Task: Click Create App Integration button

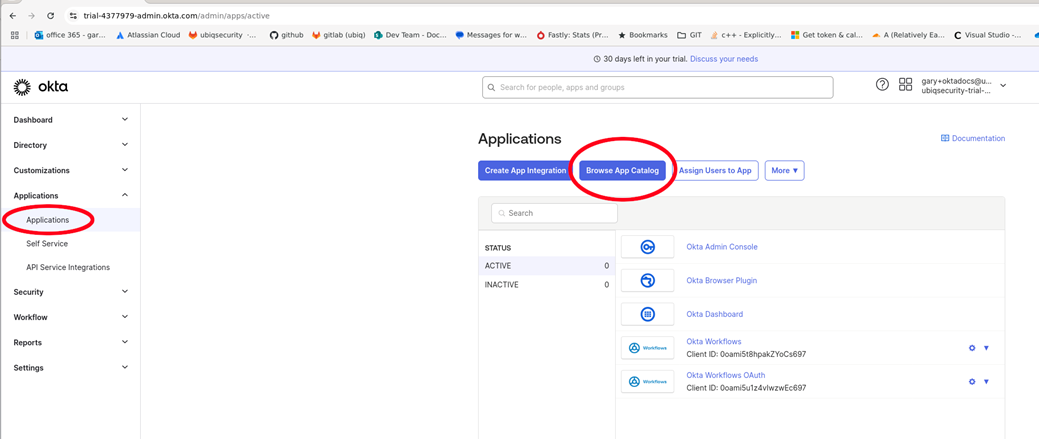Action: click(525, 170)
